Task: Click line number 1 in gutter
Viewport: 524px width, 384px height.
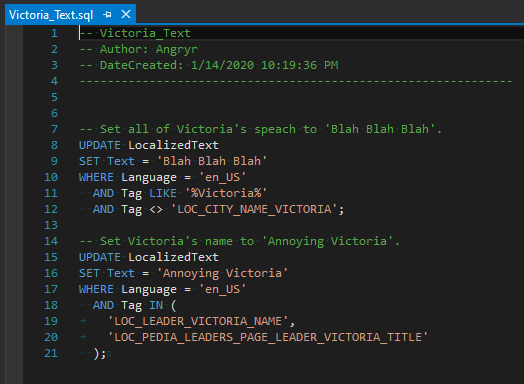Action: click(x=54, y=33)
